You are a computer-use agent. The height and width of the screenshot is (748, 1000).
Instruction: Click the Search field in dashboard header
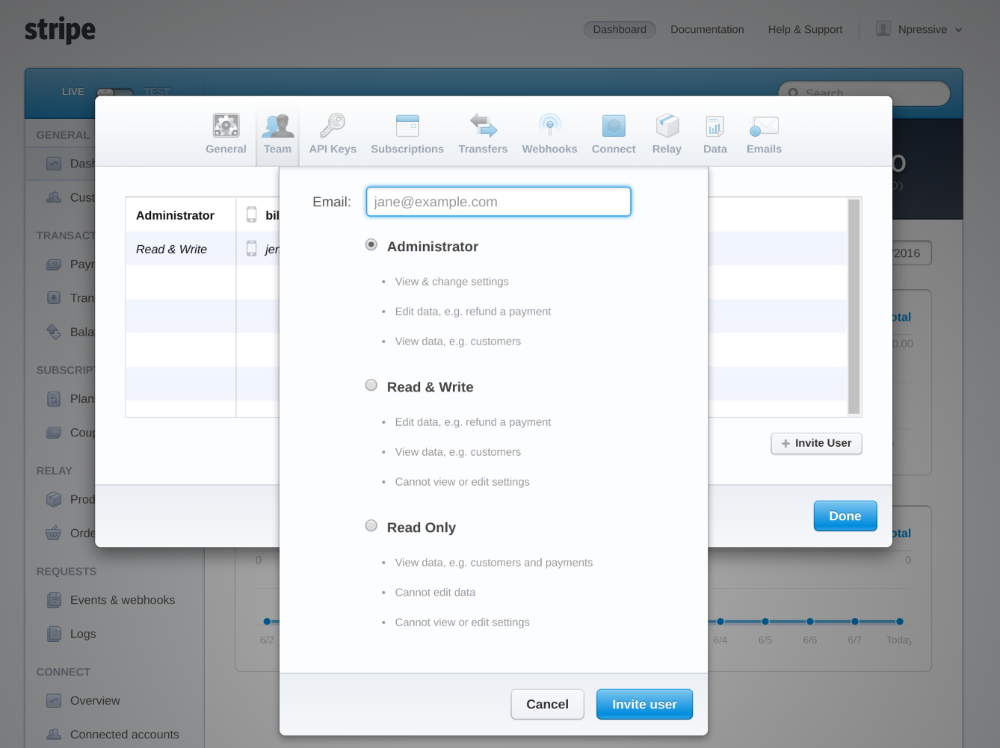click(x=864, y=93)
